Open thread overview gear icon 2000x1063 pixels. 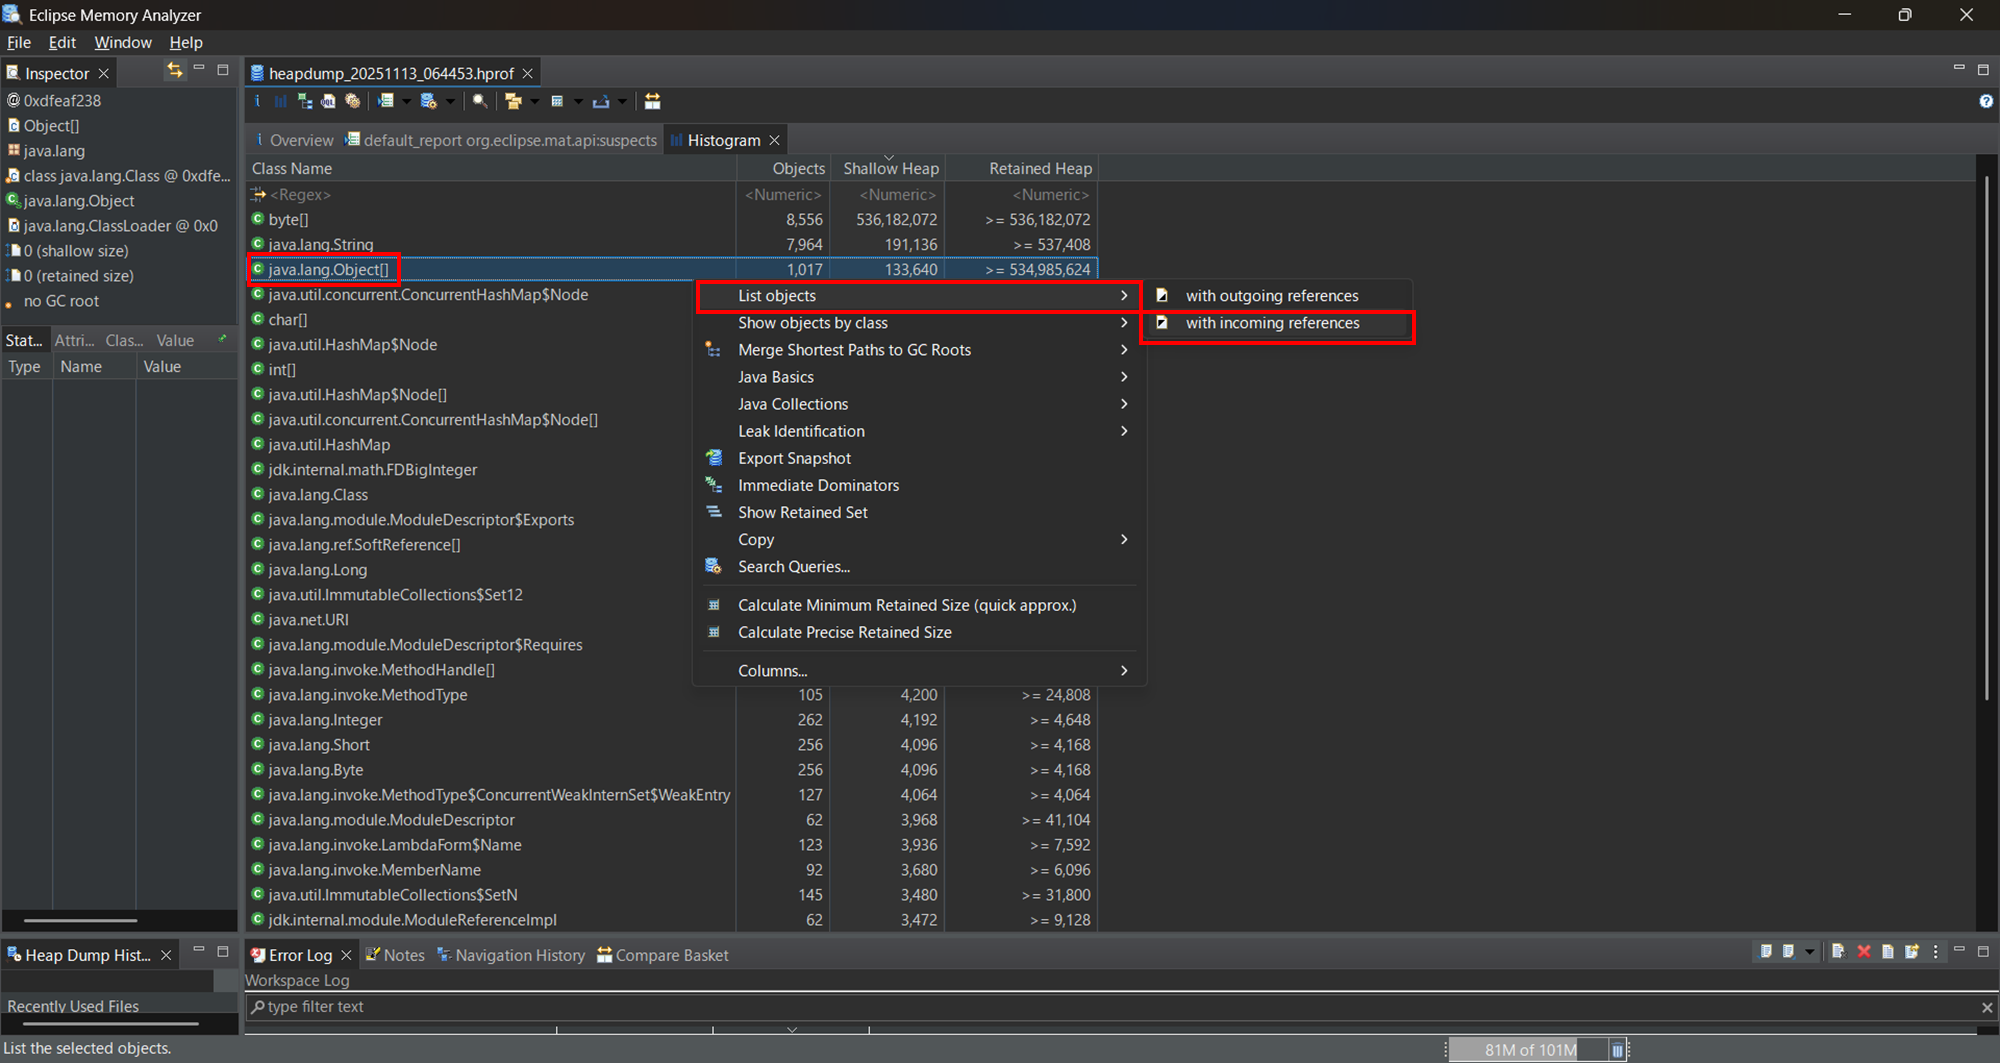point(353,101)
